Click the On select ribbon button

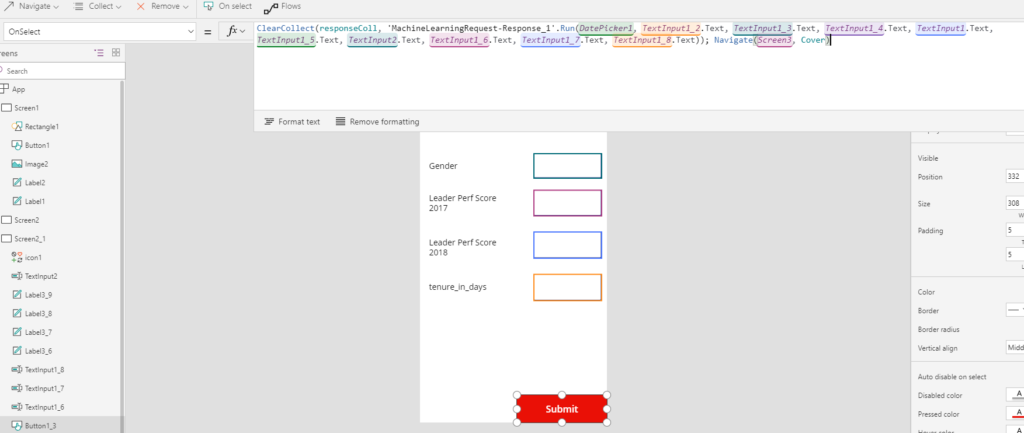point(228,6)
